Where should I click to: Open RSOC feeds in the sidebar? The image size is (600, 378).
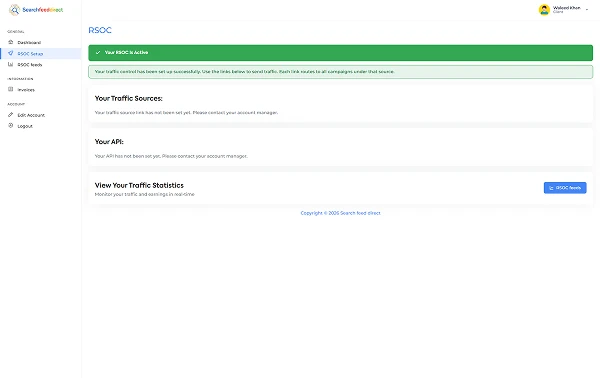[41, 65]
